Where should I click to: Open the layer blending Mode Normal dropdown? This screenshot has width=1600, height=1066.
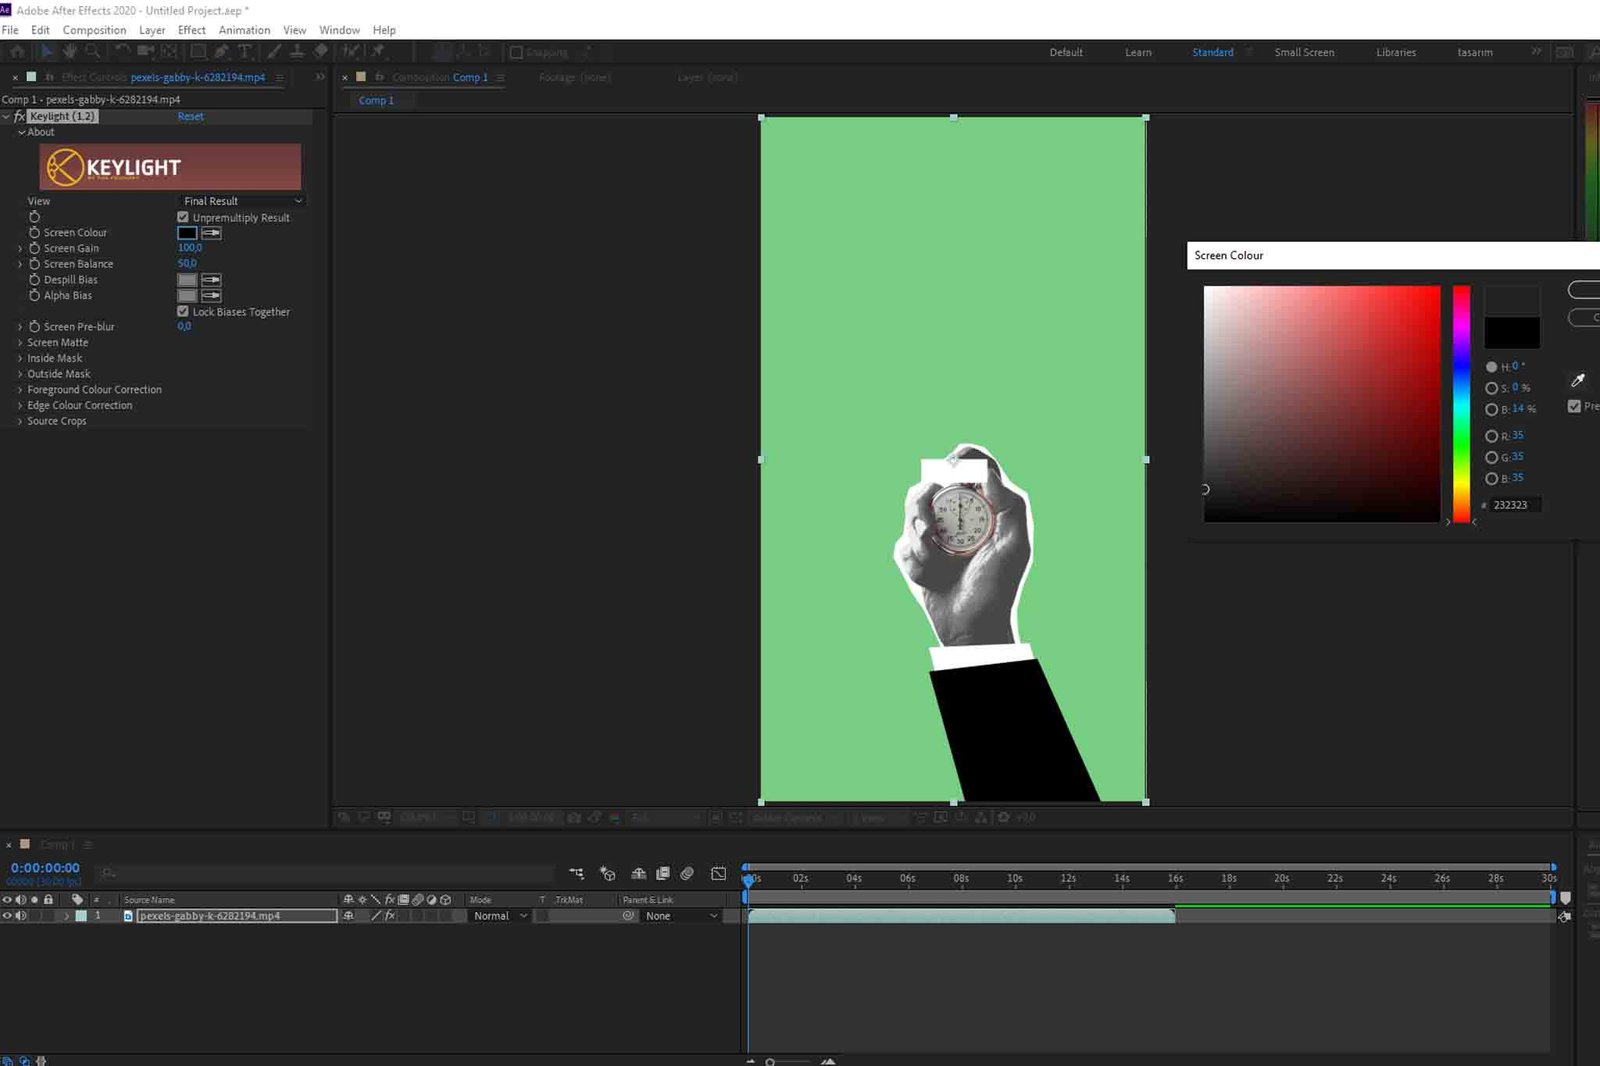click(x=500, y=916)
